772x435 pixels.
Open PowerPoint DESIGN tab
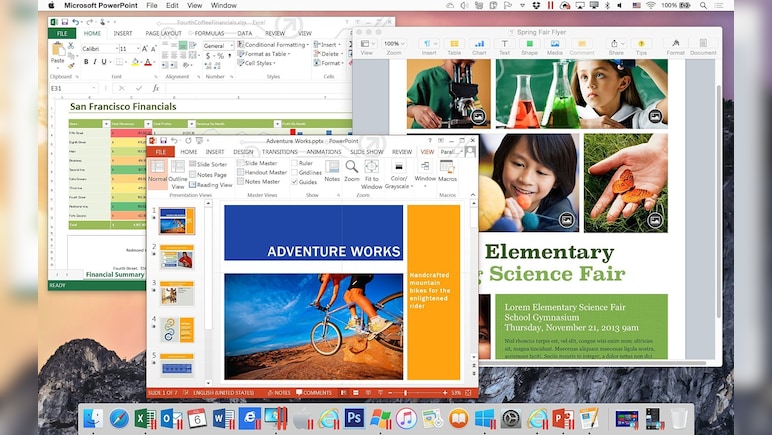(243, 152)
